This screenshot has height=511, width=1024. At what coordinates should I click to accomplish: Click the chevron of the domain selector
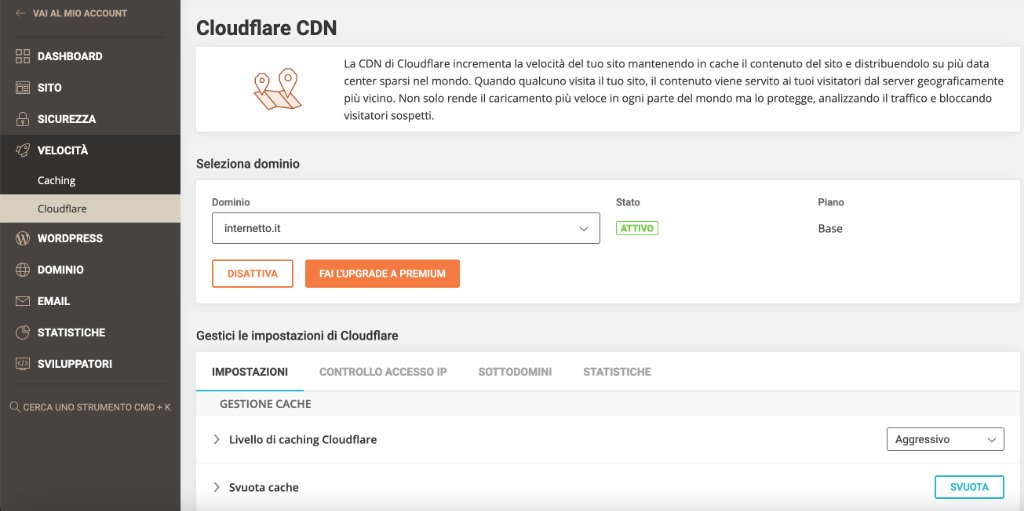tap(584, 229)
